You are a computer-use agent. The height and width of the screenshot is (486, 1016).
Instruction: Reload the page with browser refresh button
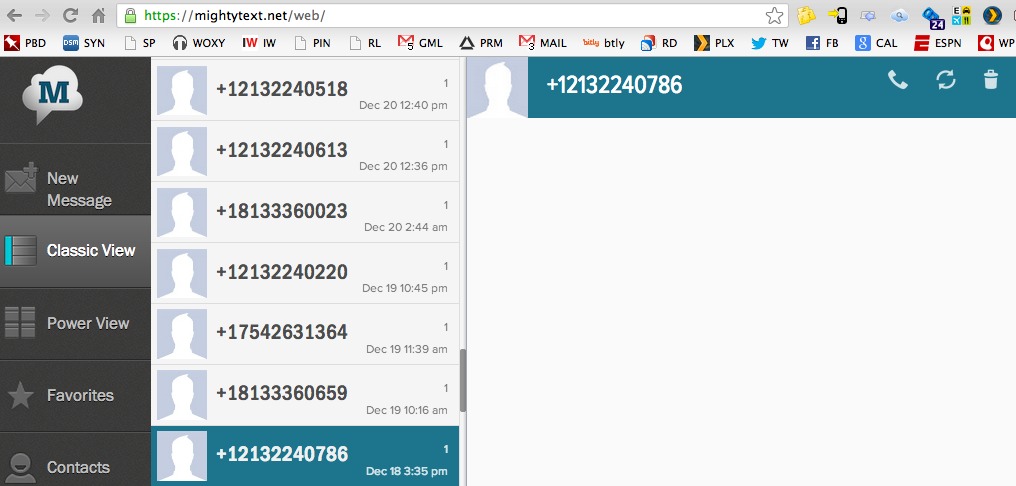tap(70, 16)
